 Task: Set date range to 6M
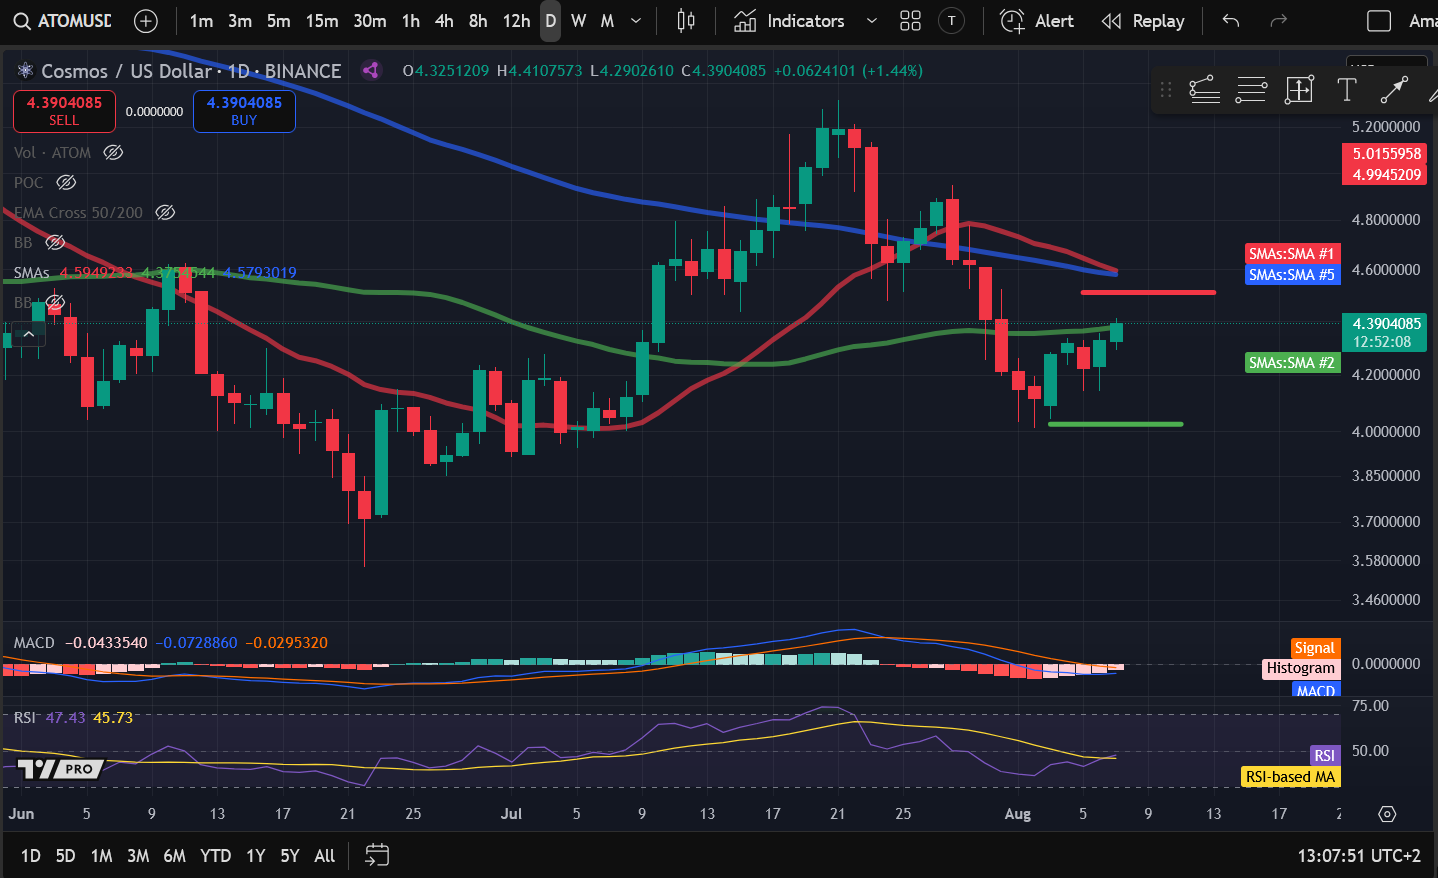tap(174, 855)
